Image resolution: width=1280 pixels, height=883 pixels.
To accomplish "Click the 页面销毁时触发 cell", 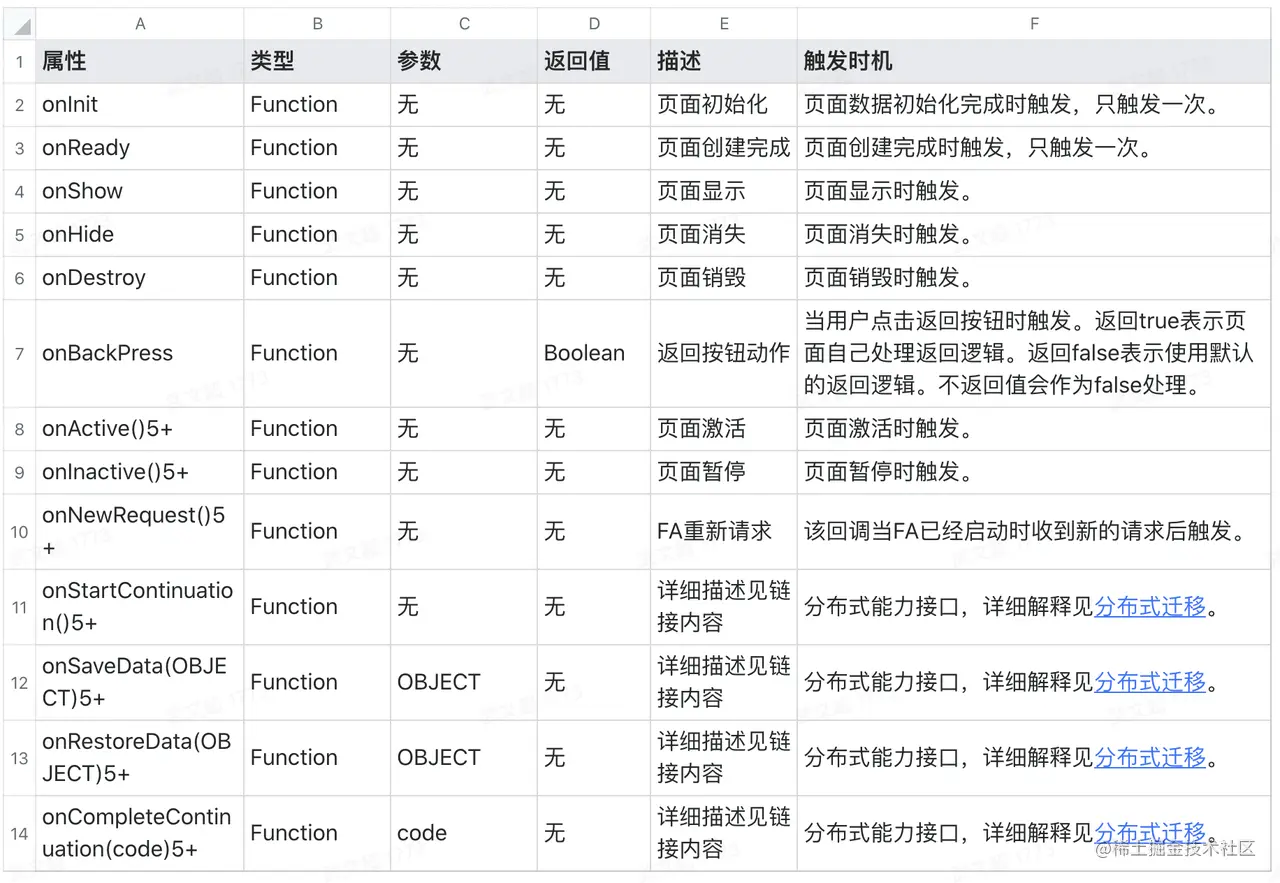I will pyautogui.click(x=1035, y=277).
